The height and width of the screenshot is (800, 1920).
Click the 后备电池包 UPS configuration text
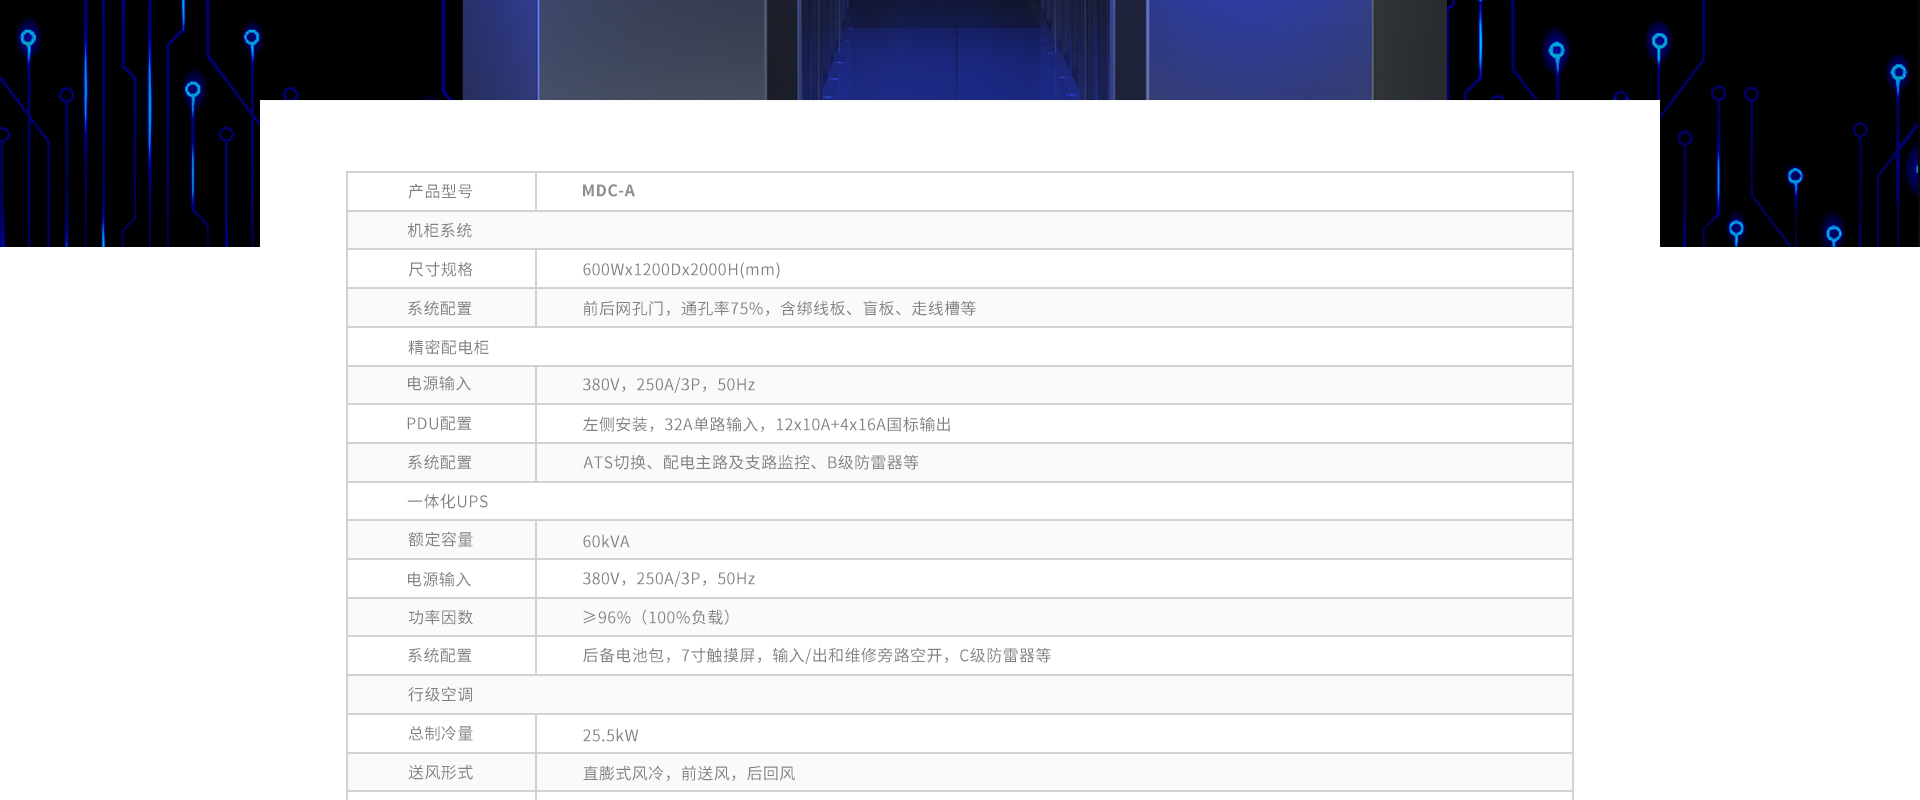(x=816, y=656)
